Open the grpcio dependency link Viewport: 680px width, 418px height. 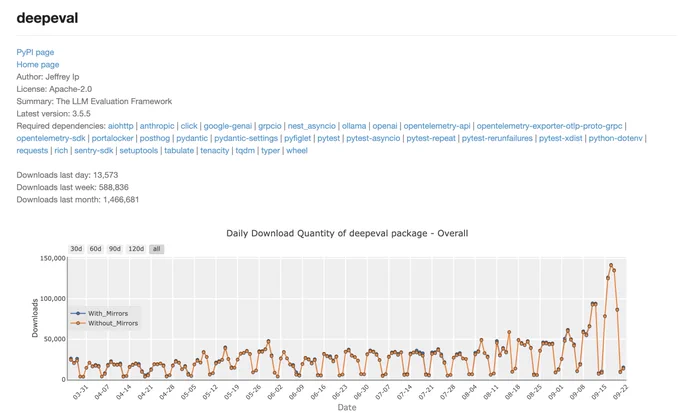270,126
